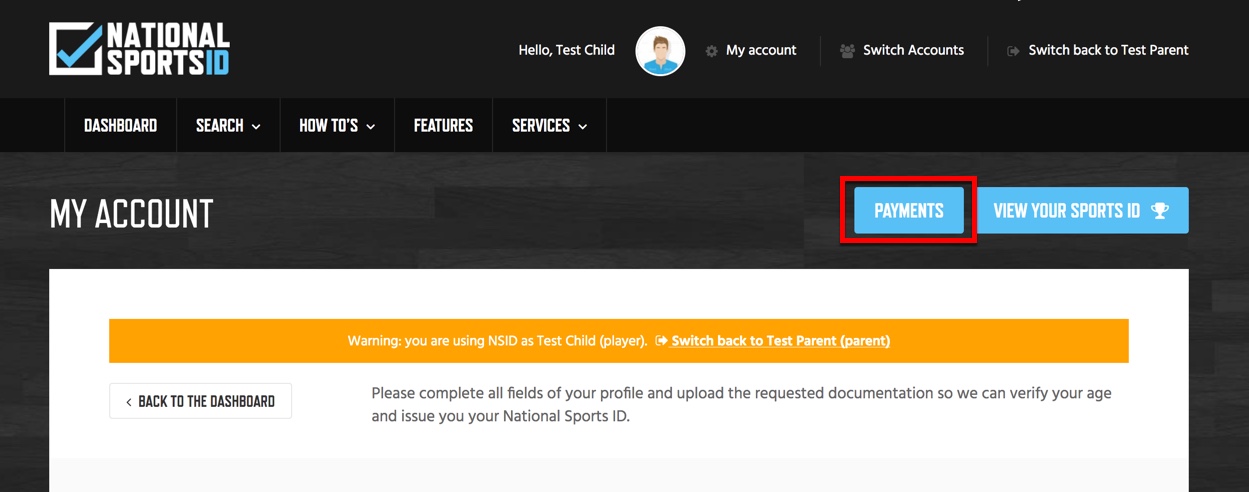
Task: Click View Your Sports ID button
Action: click(1082, 211)
